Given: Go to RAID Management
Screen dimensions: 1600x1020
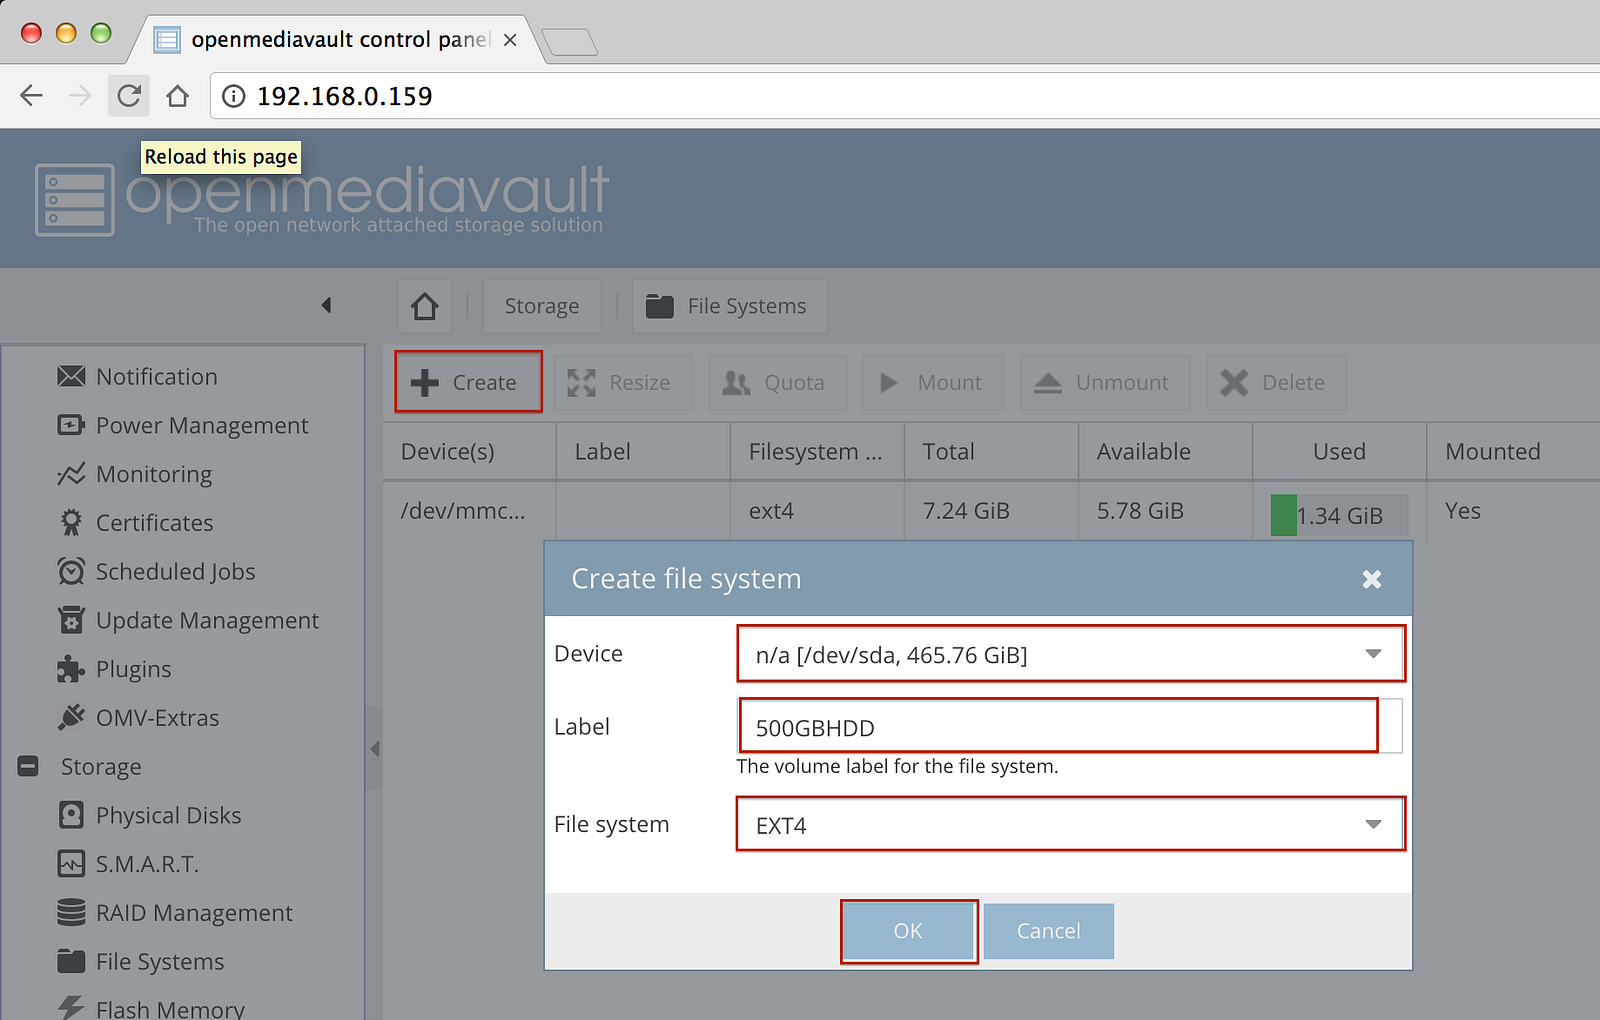Looking at the screenshot, I should (x=194, y=913).
